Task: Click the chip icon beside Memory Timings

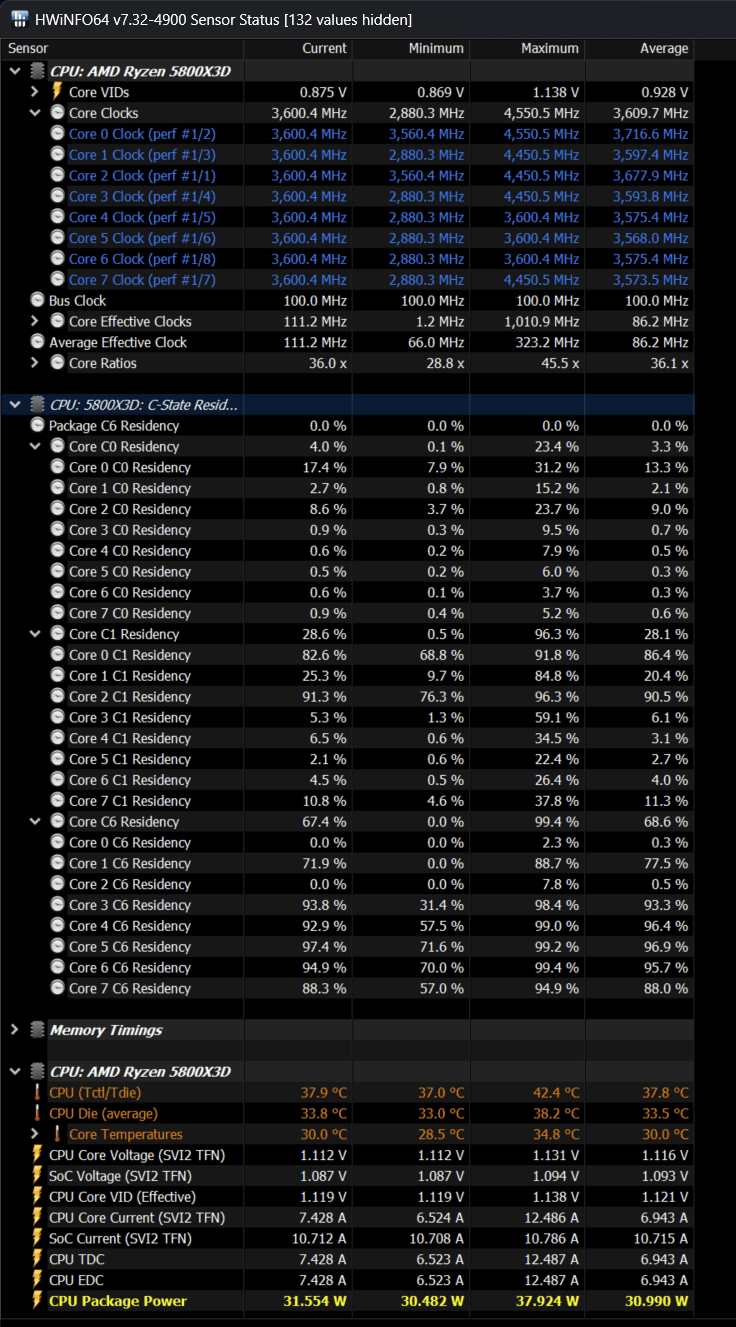Action: point(37,1030)
